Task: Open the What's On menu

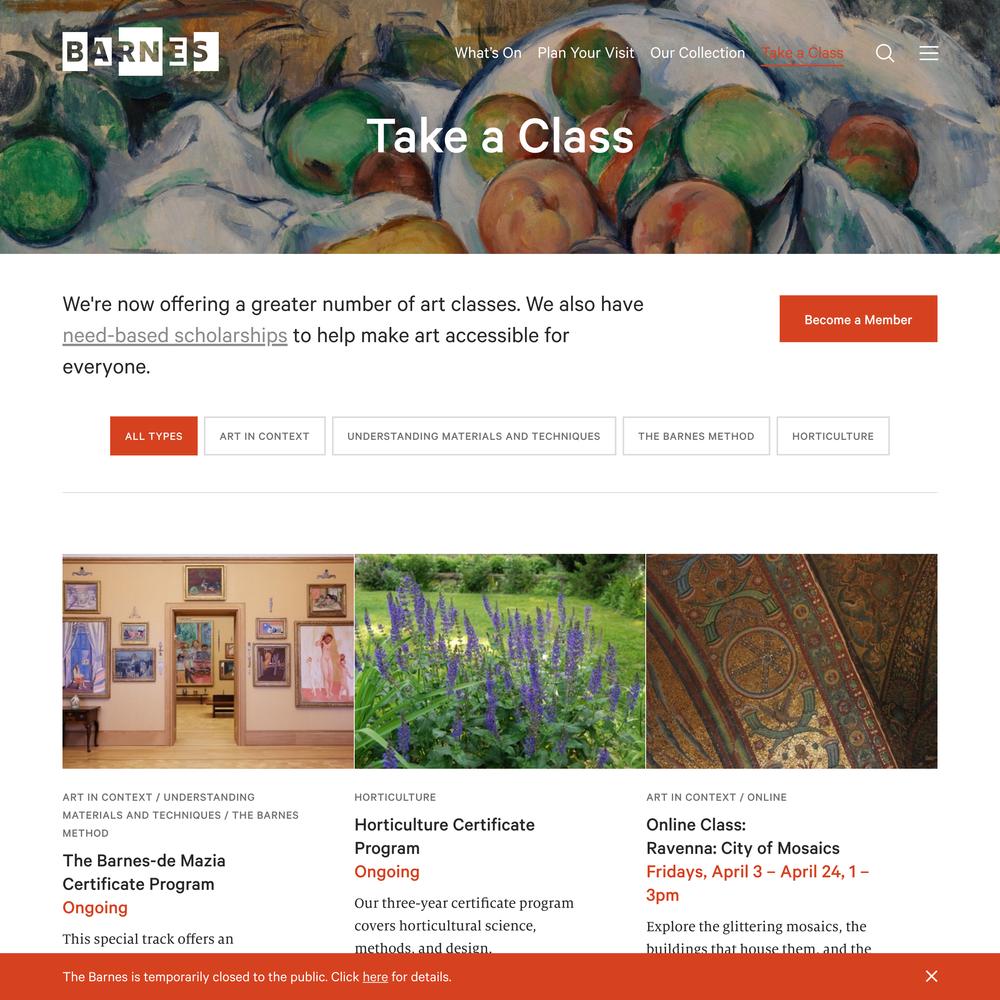Action: click(x=488, y=53)
